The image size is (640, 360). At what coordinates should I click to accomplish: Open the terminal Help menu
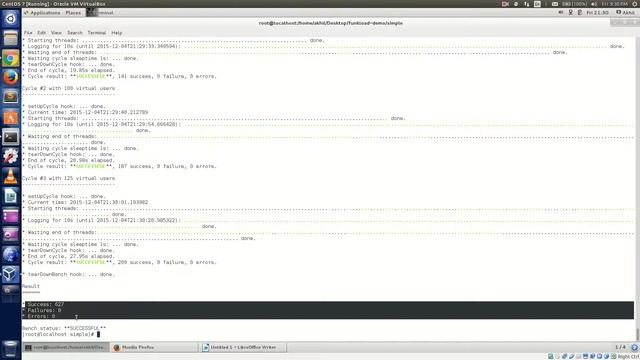tap(117, 33)
